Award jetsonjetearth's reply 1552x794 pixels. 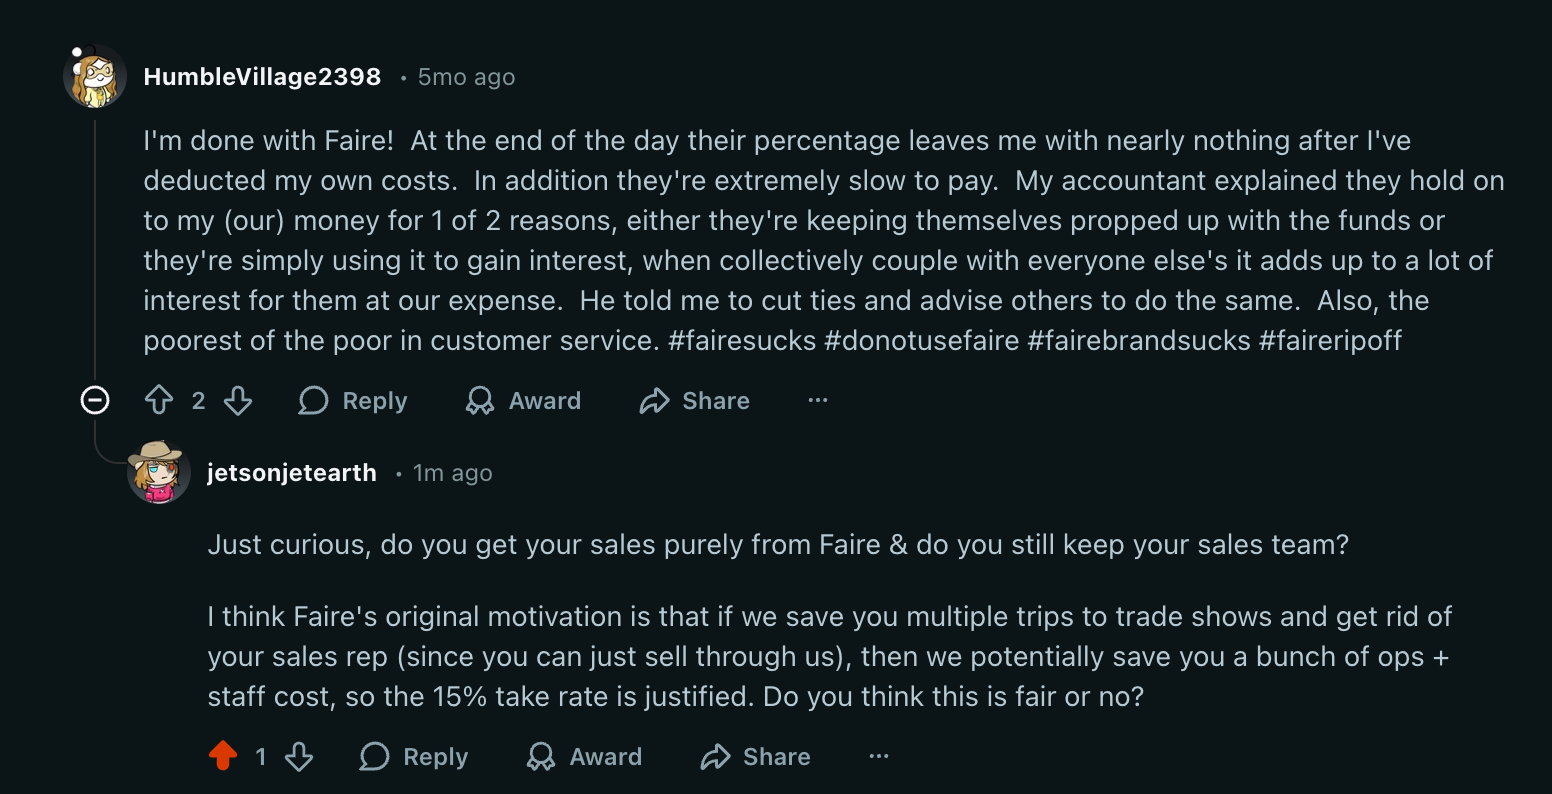(584, 757)
